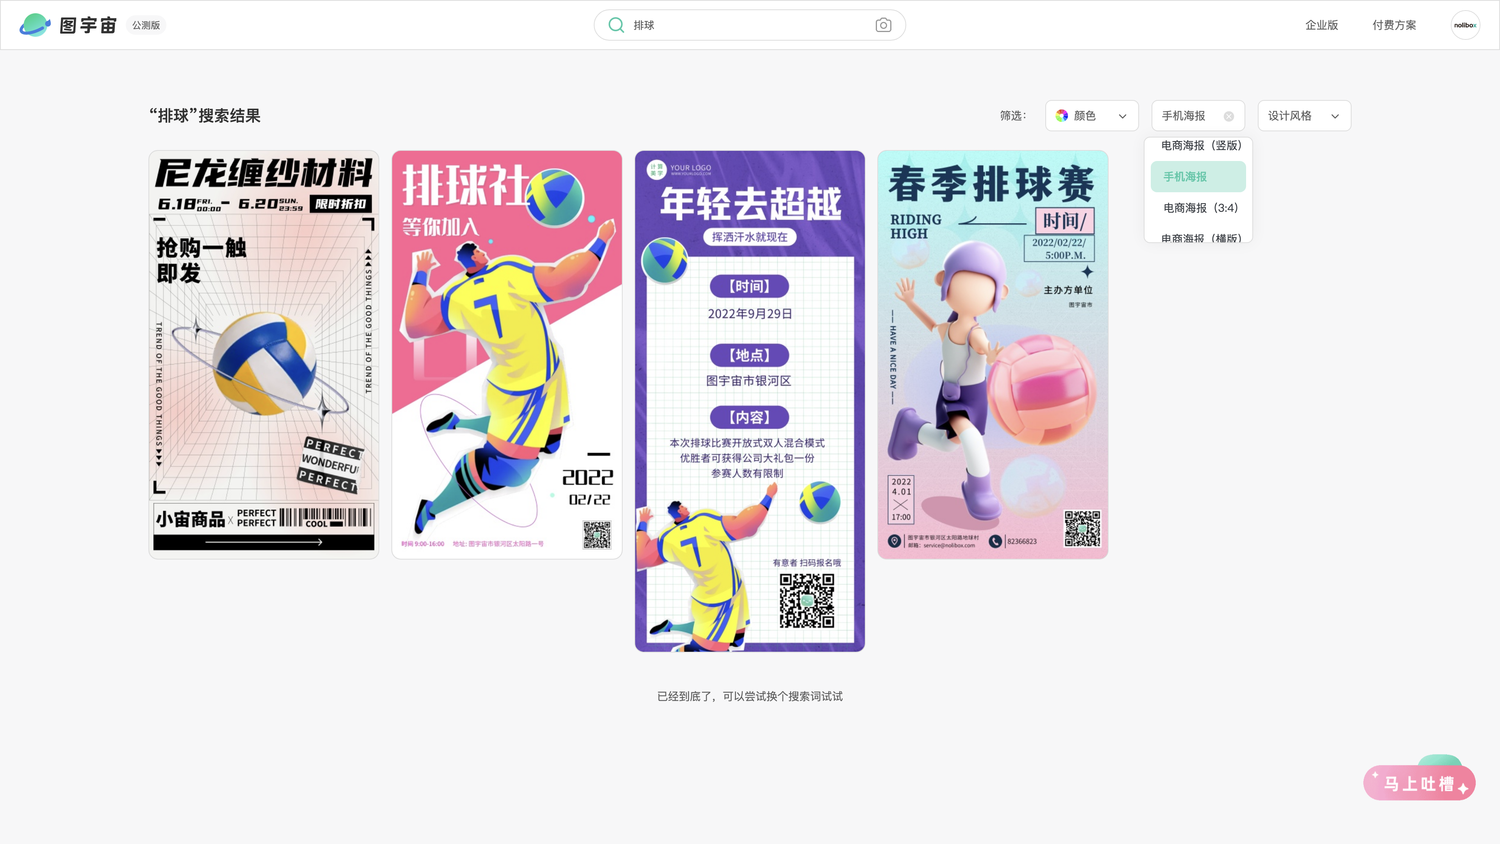Select 电商海报（竖版） option
The image size is (1500, 844).
tap(1198, 146)
